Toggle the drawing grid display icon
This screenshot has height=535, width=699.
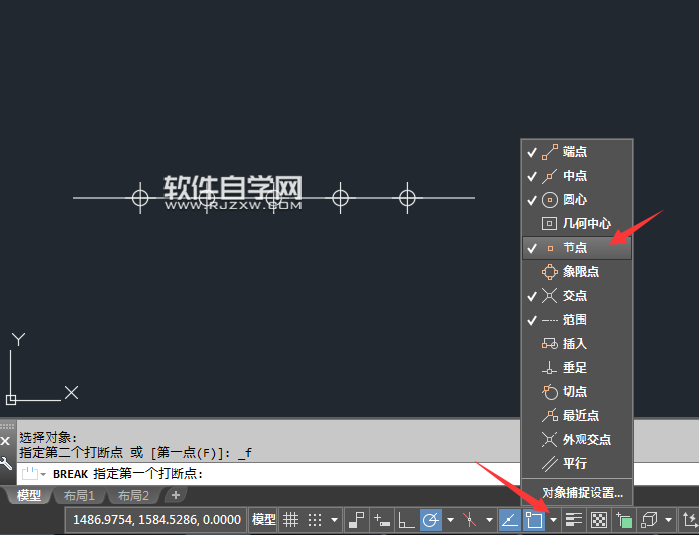pyautogui.click(x=290, y=520)
